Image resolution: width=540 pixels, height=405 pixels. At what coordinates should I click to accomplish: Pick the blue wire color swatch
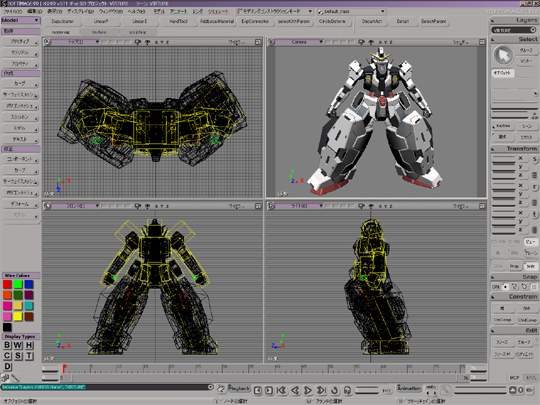coord(29,284)
